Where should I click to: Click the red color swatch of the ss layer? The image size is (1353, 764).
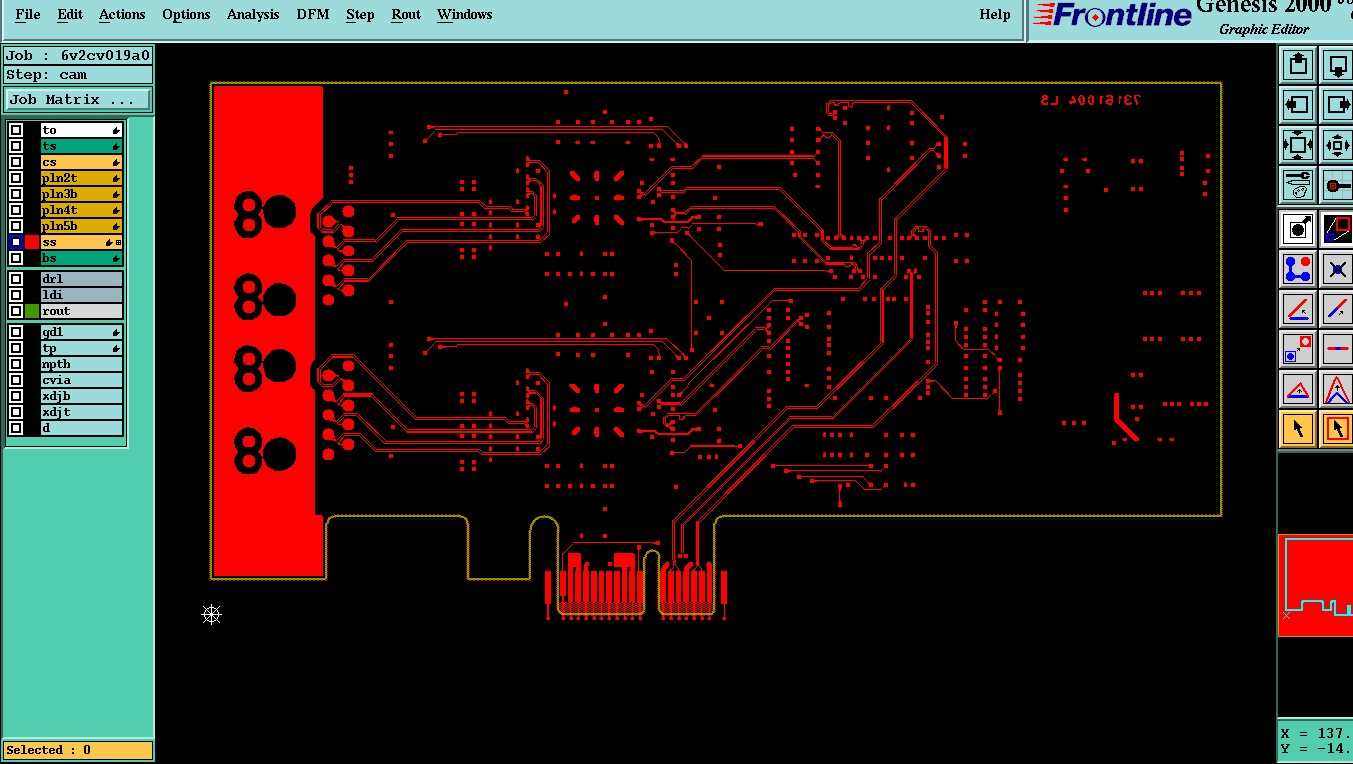tap(32, 242)
